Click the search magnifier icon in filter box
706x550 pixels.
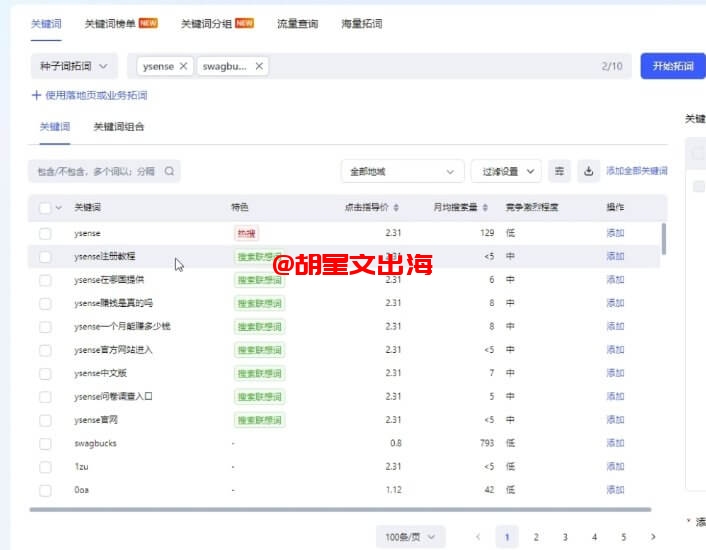click(169, 171)
